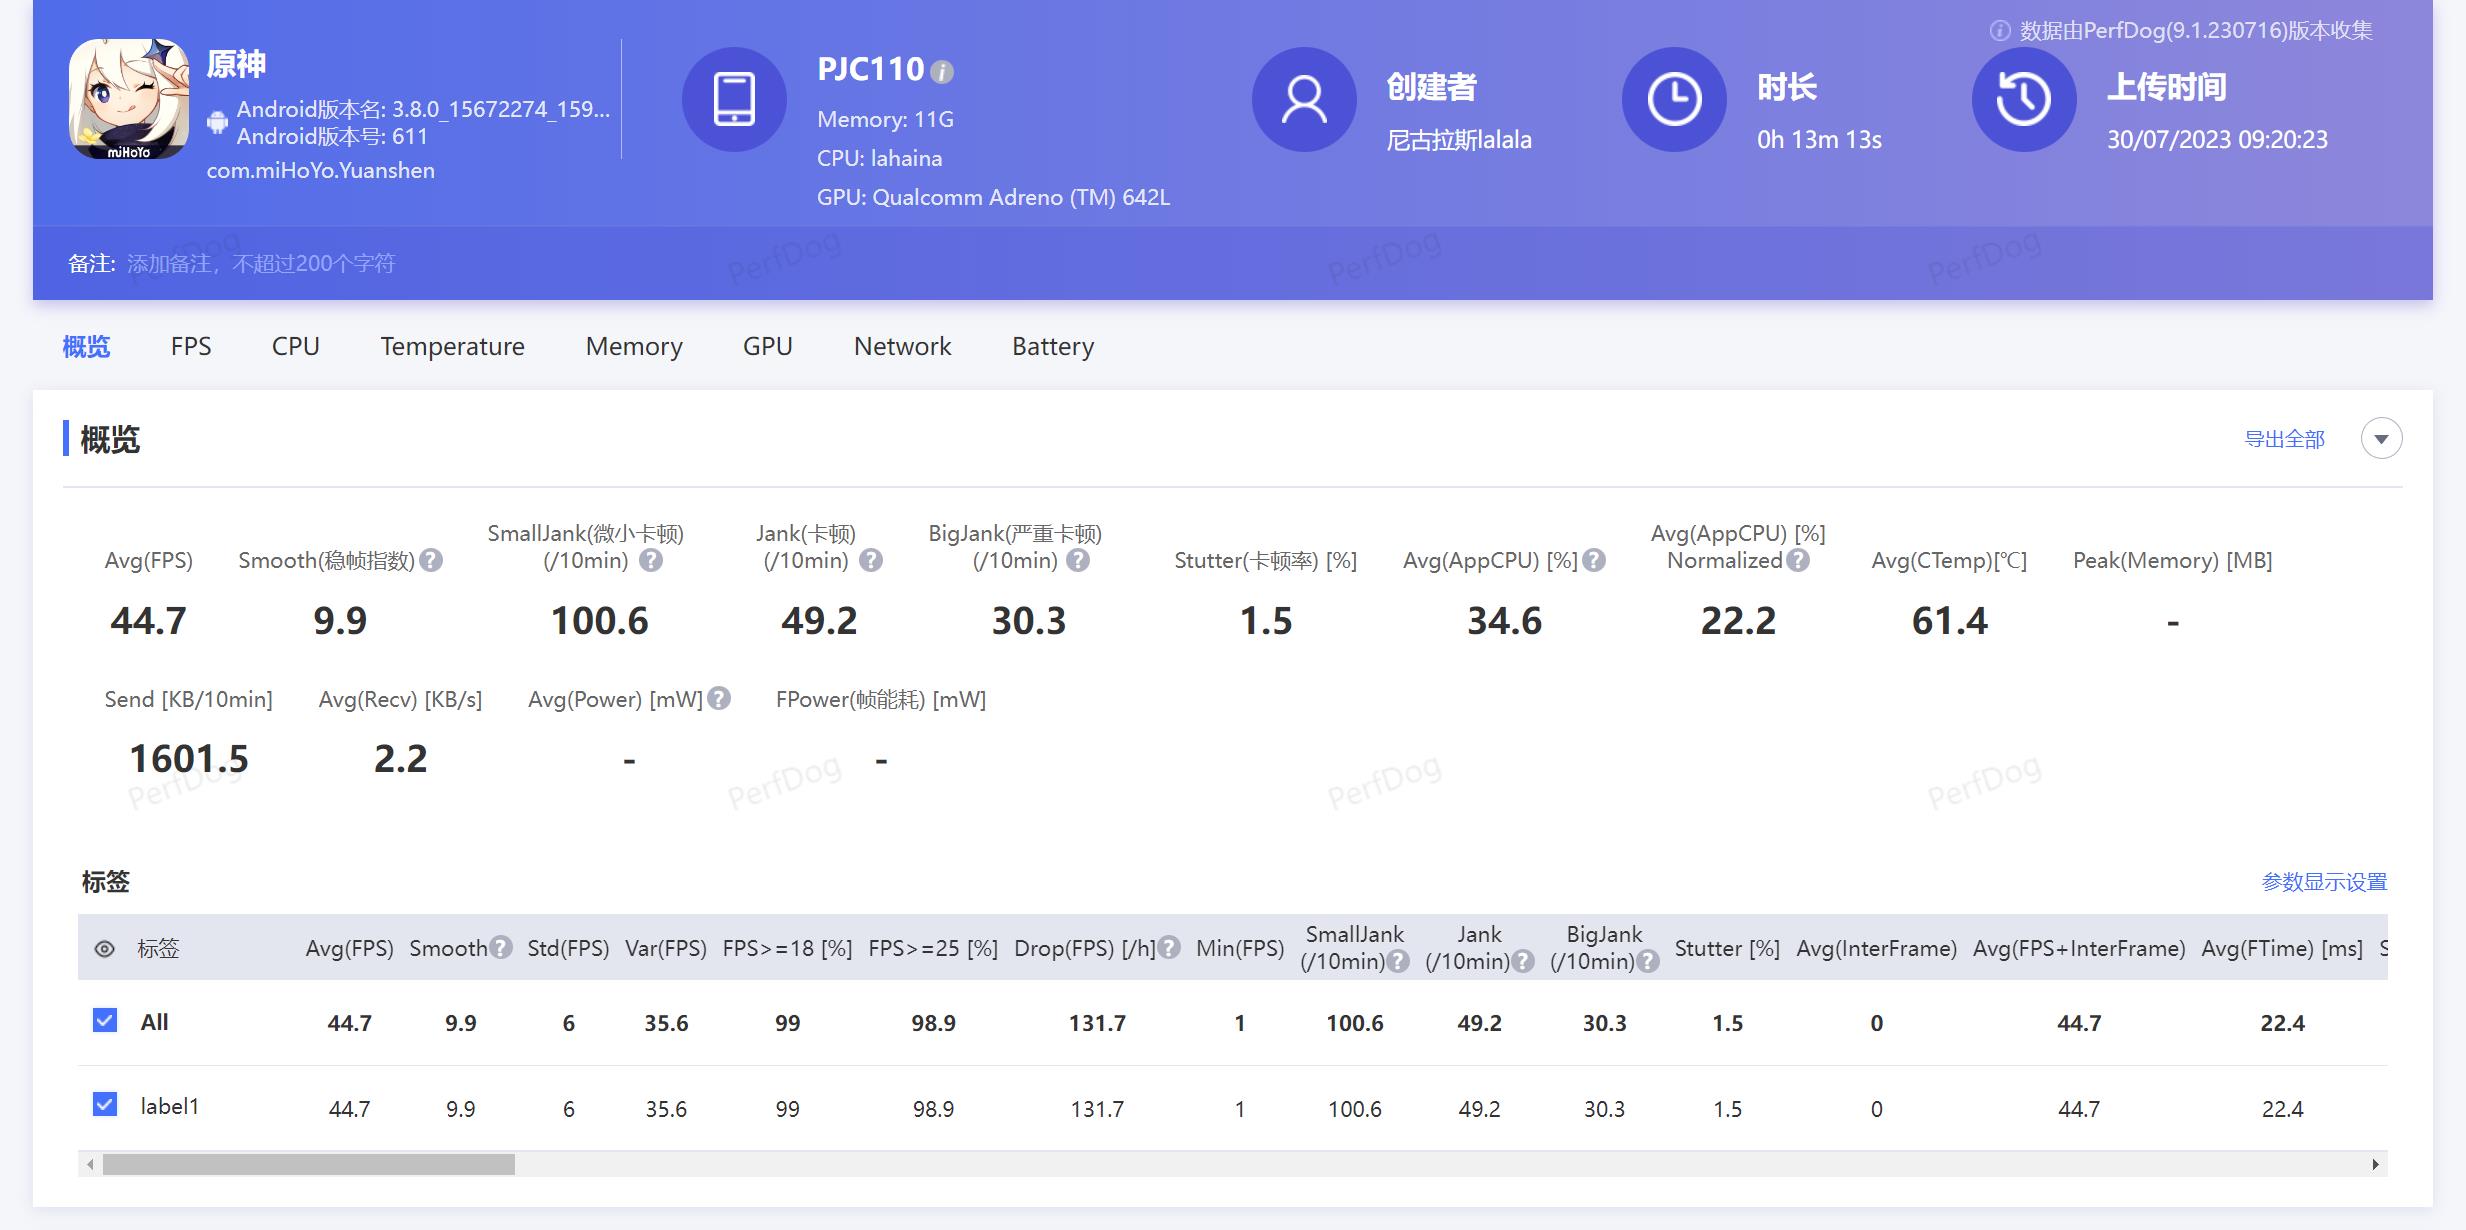Uncheck the All row checkbox

click(105, 1020)
